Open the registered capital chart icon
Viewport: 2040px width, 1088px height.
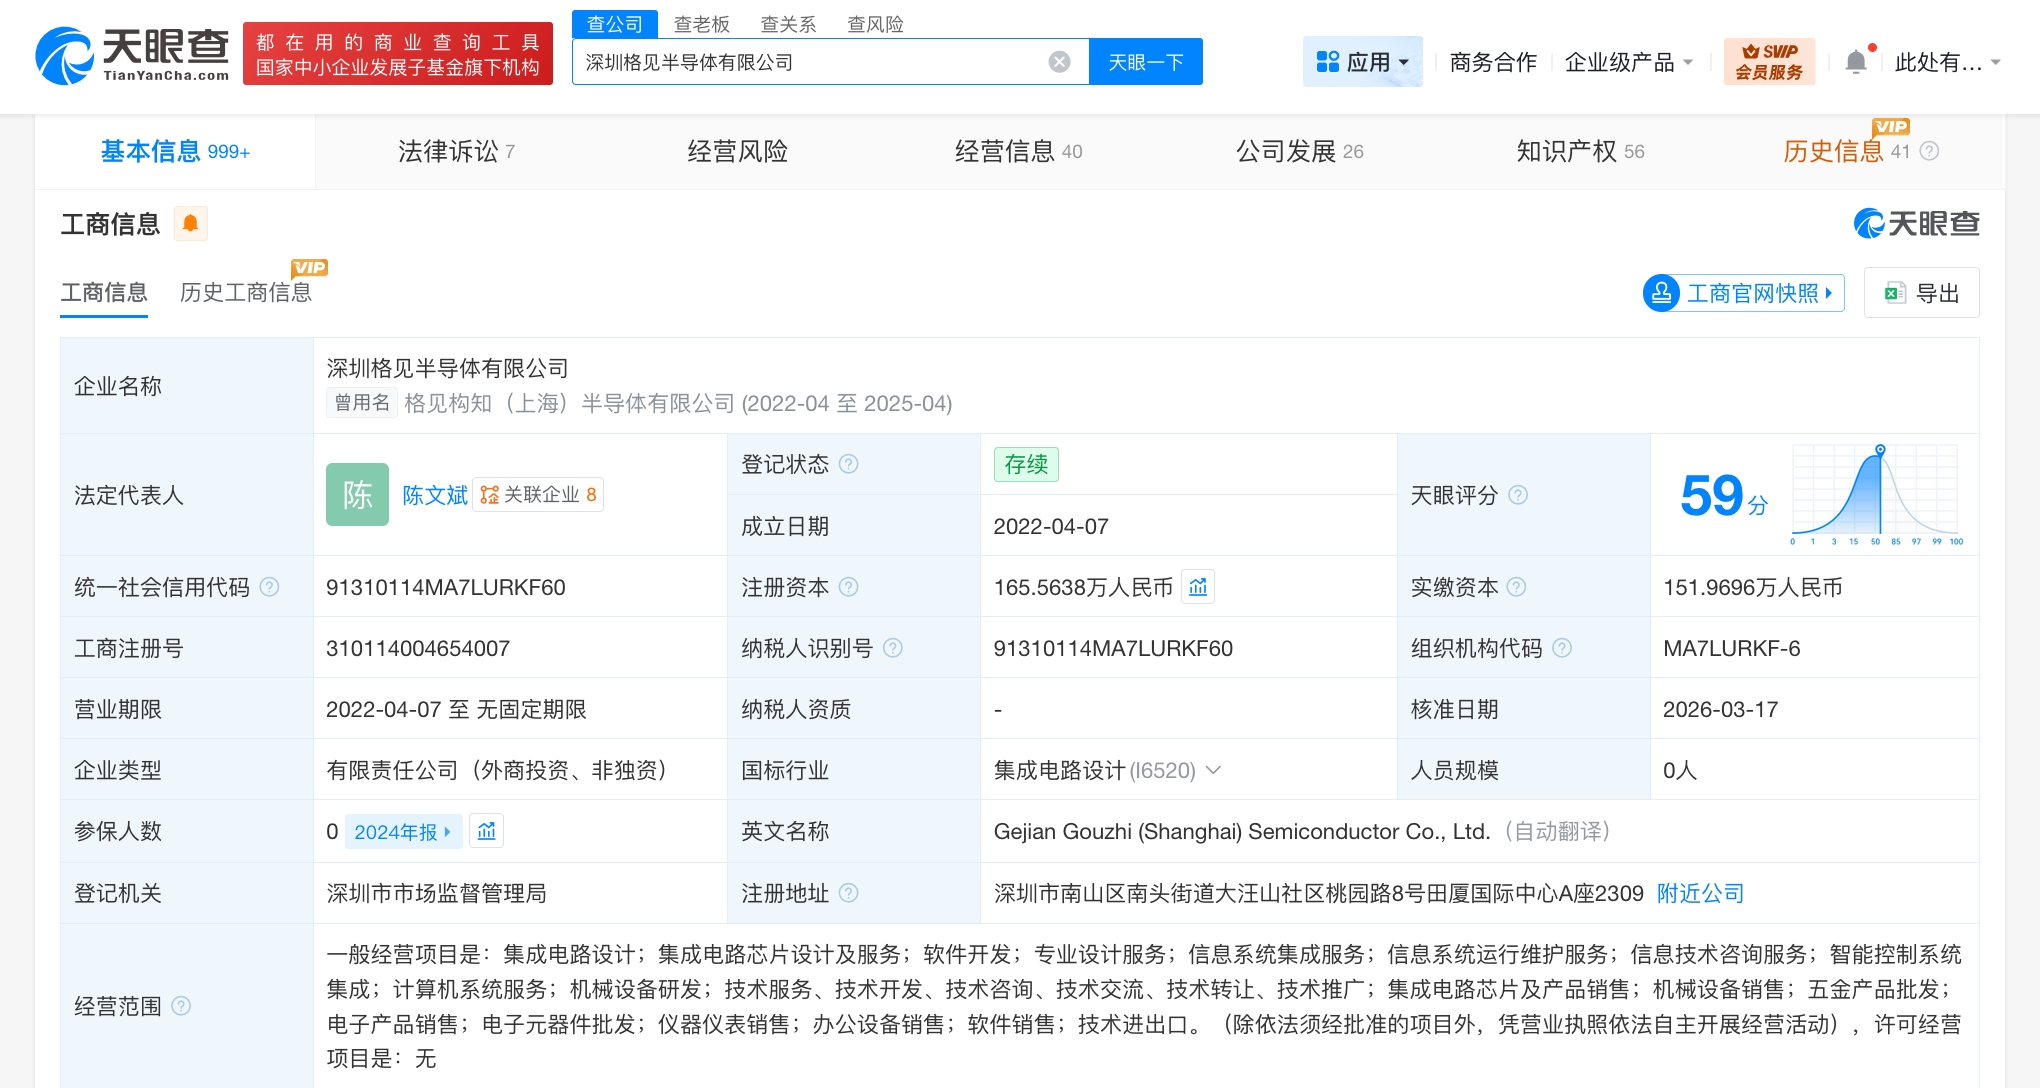[x=1198, y=587]
